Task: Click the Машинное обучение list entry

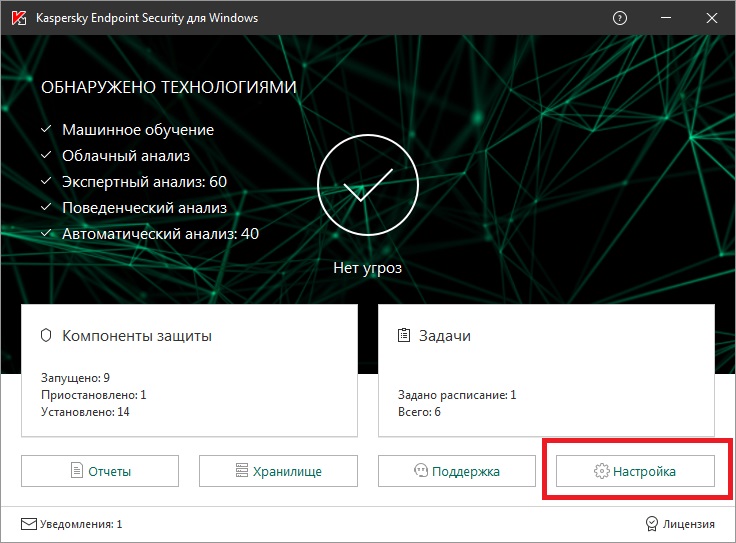Action: click(x=138, y=130)
